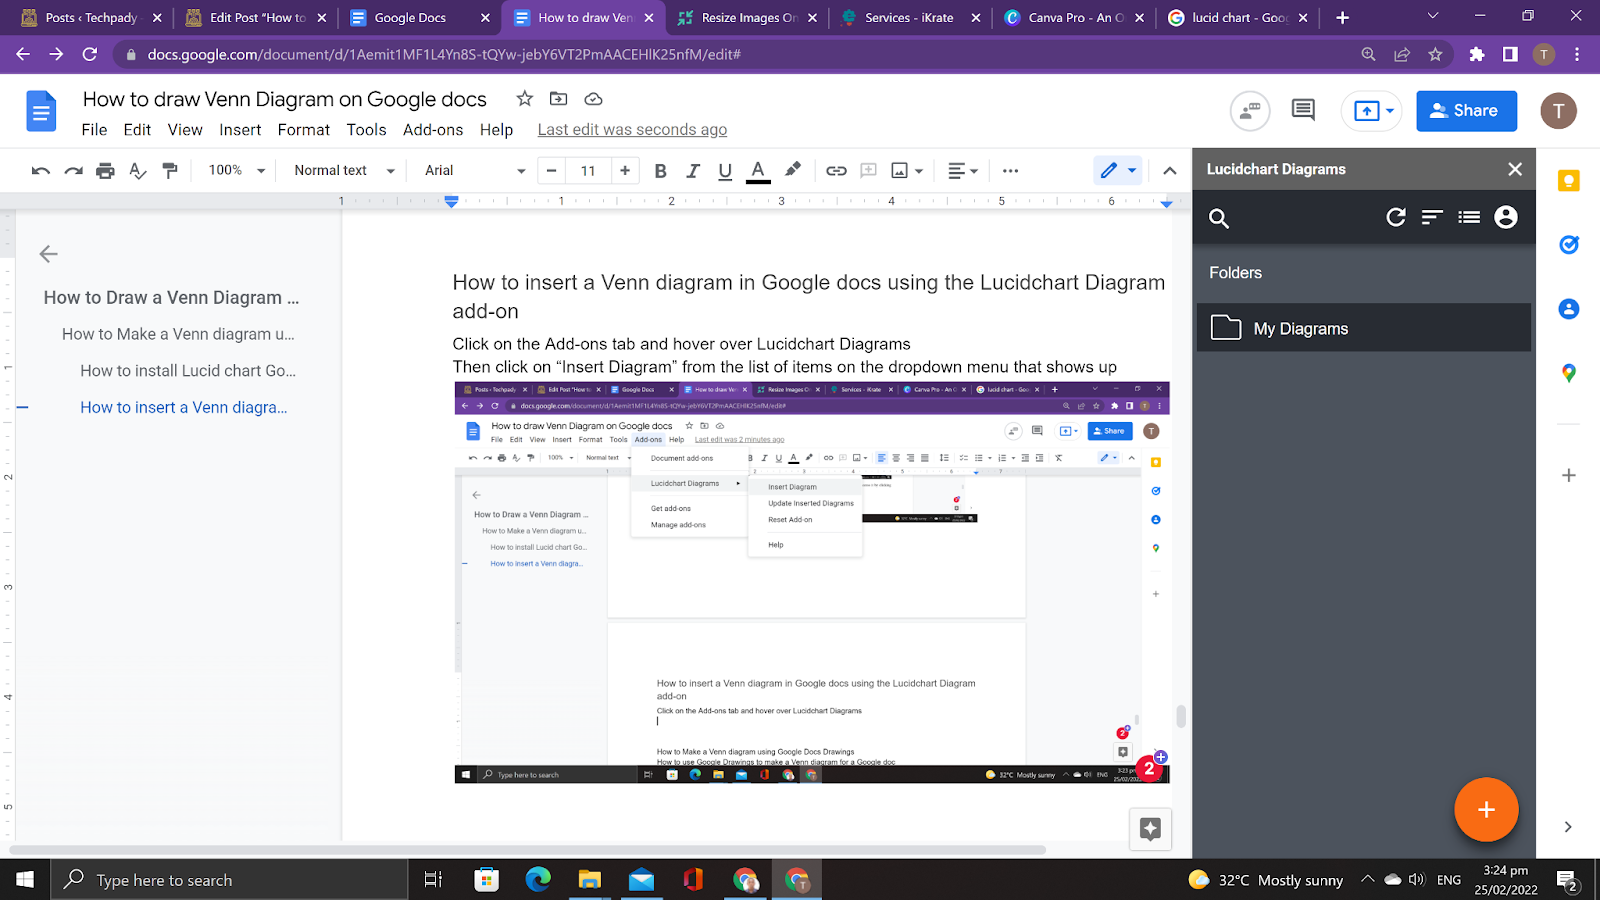Open the insert image dropdown
This screenshot has height=900, width=1600.
point(907,171)
